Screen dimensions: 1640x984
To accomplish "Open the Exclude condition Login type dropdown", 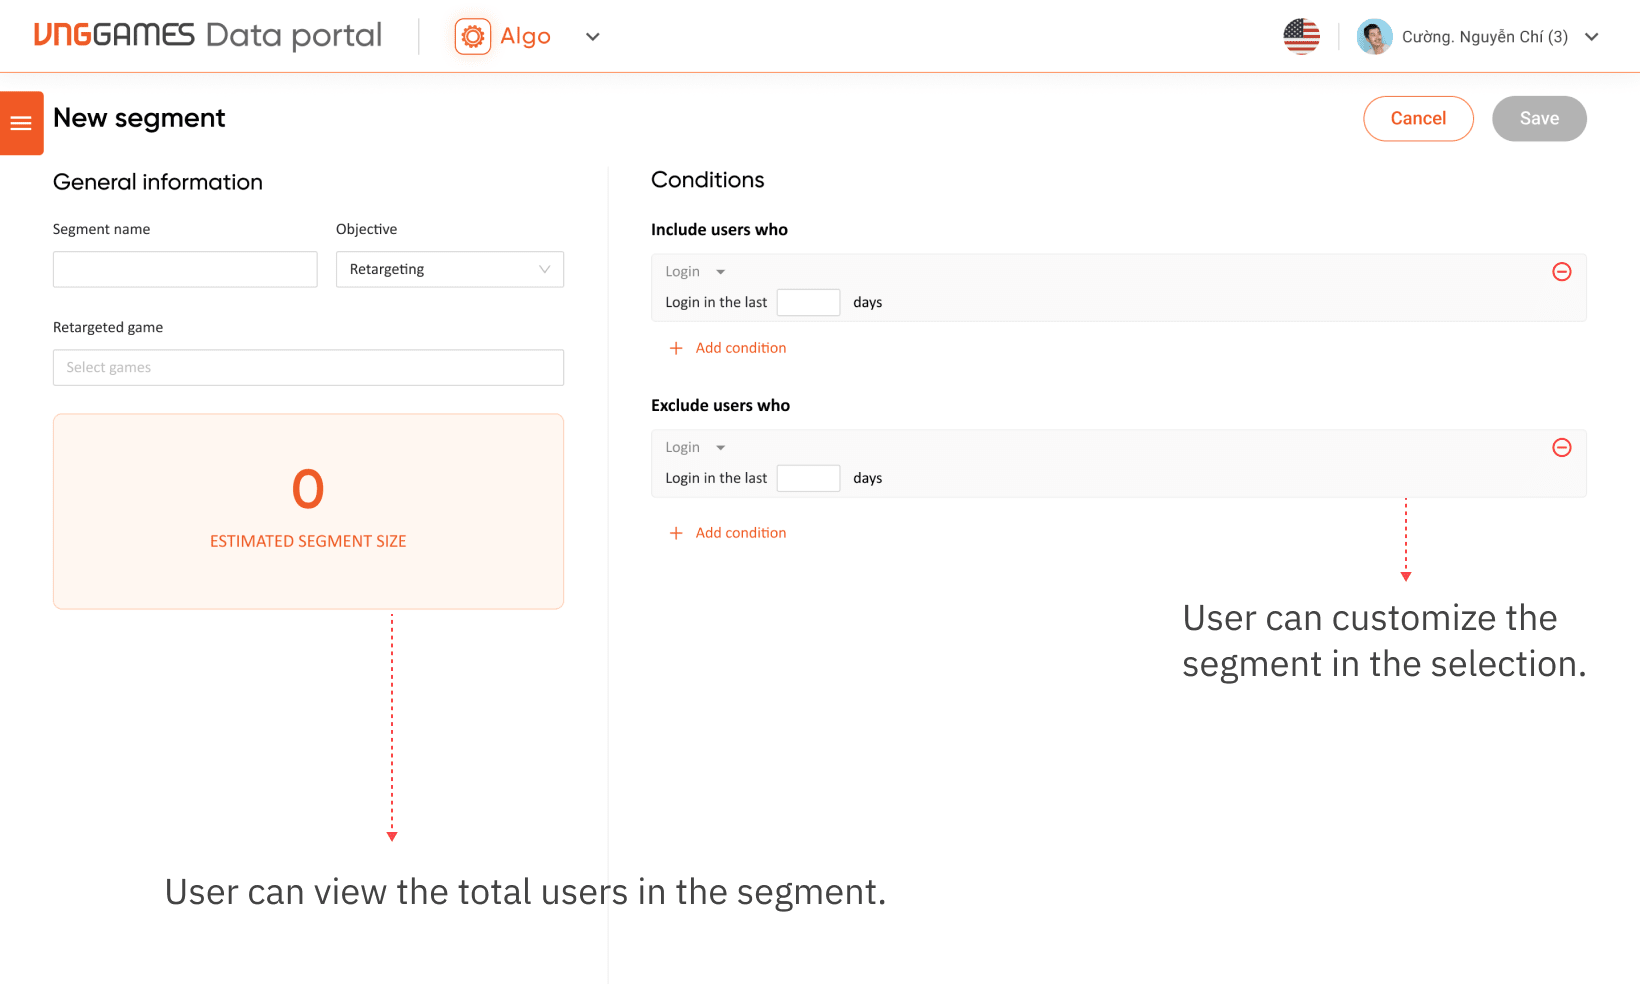I will pyautogui.click(x=695, y=448).
